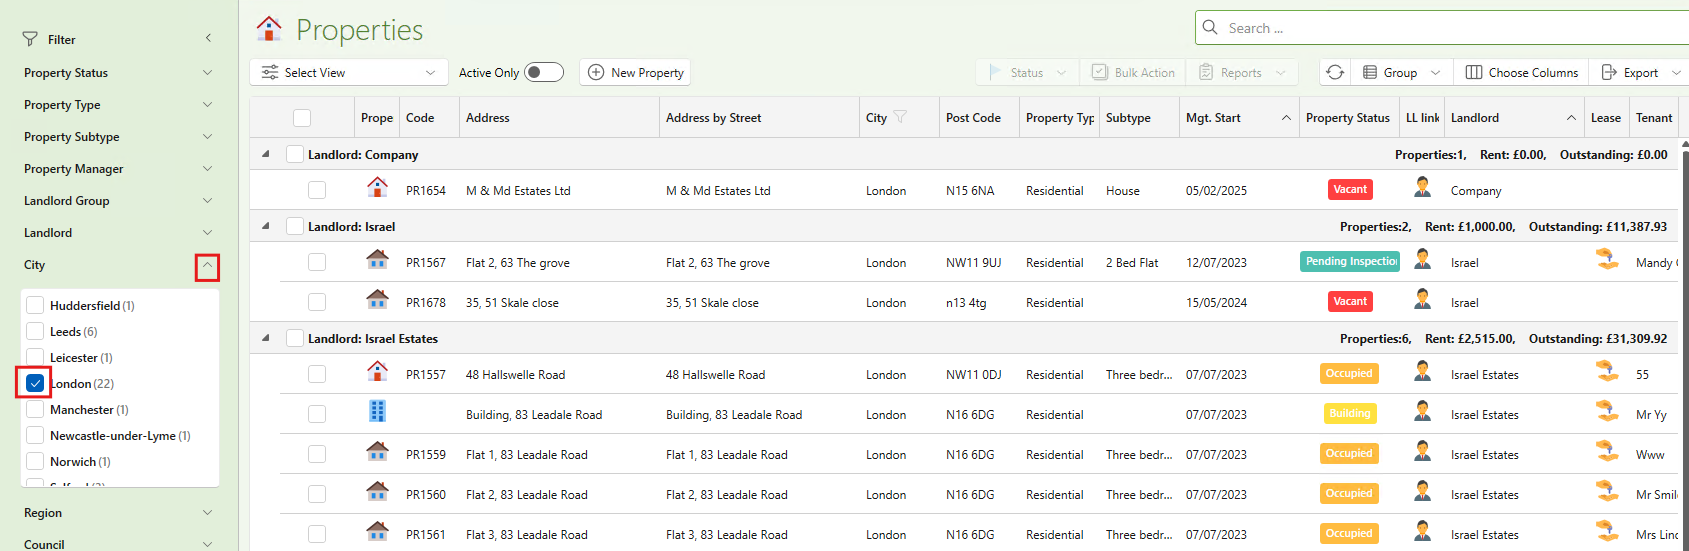Sort by Address column header
The height and width of the screenshot is (551, 1689).
tap(558, 118)
